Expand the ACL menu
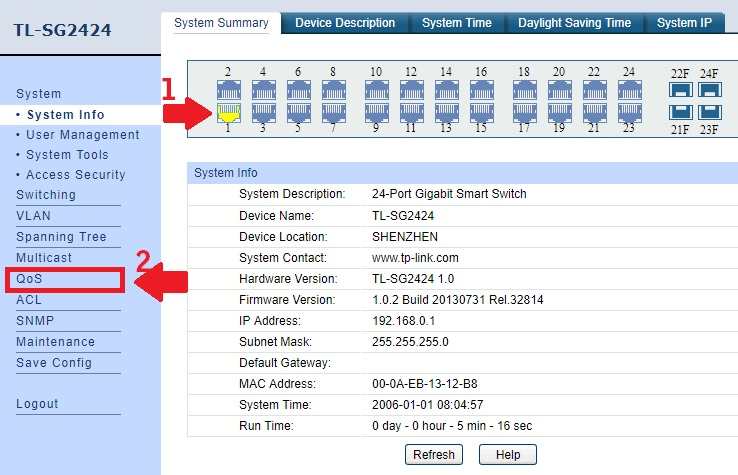Screen dimensions: 738x475 [29, 300]
